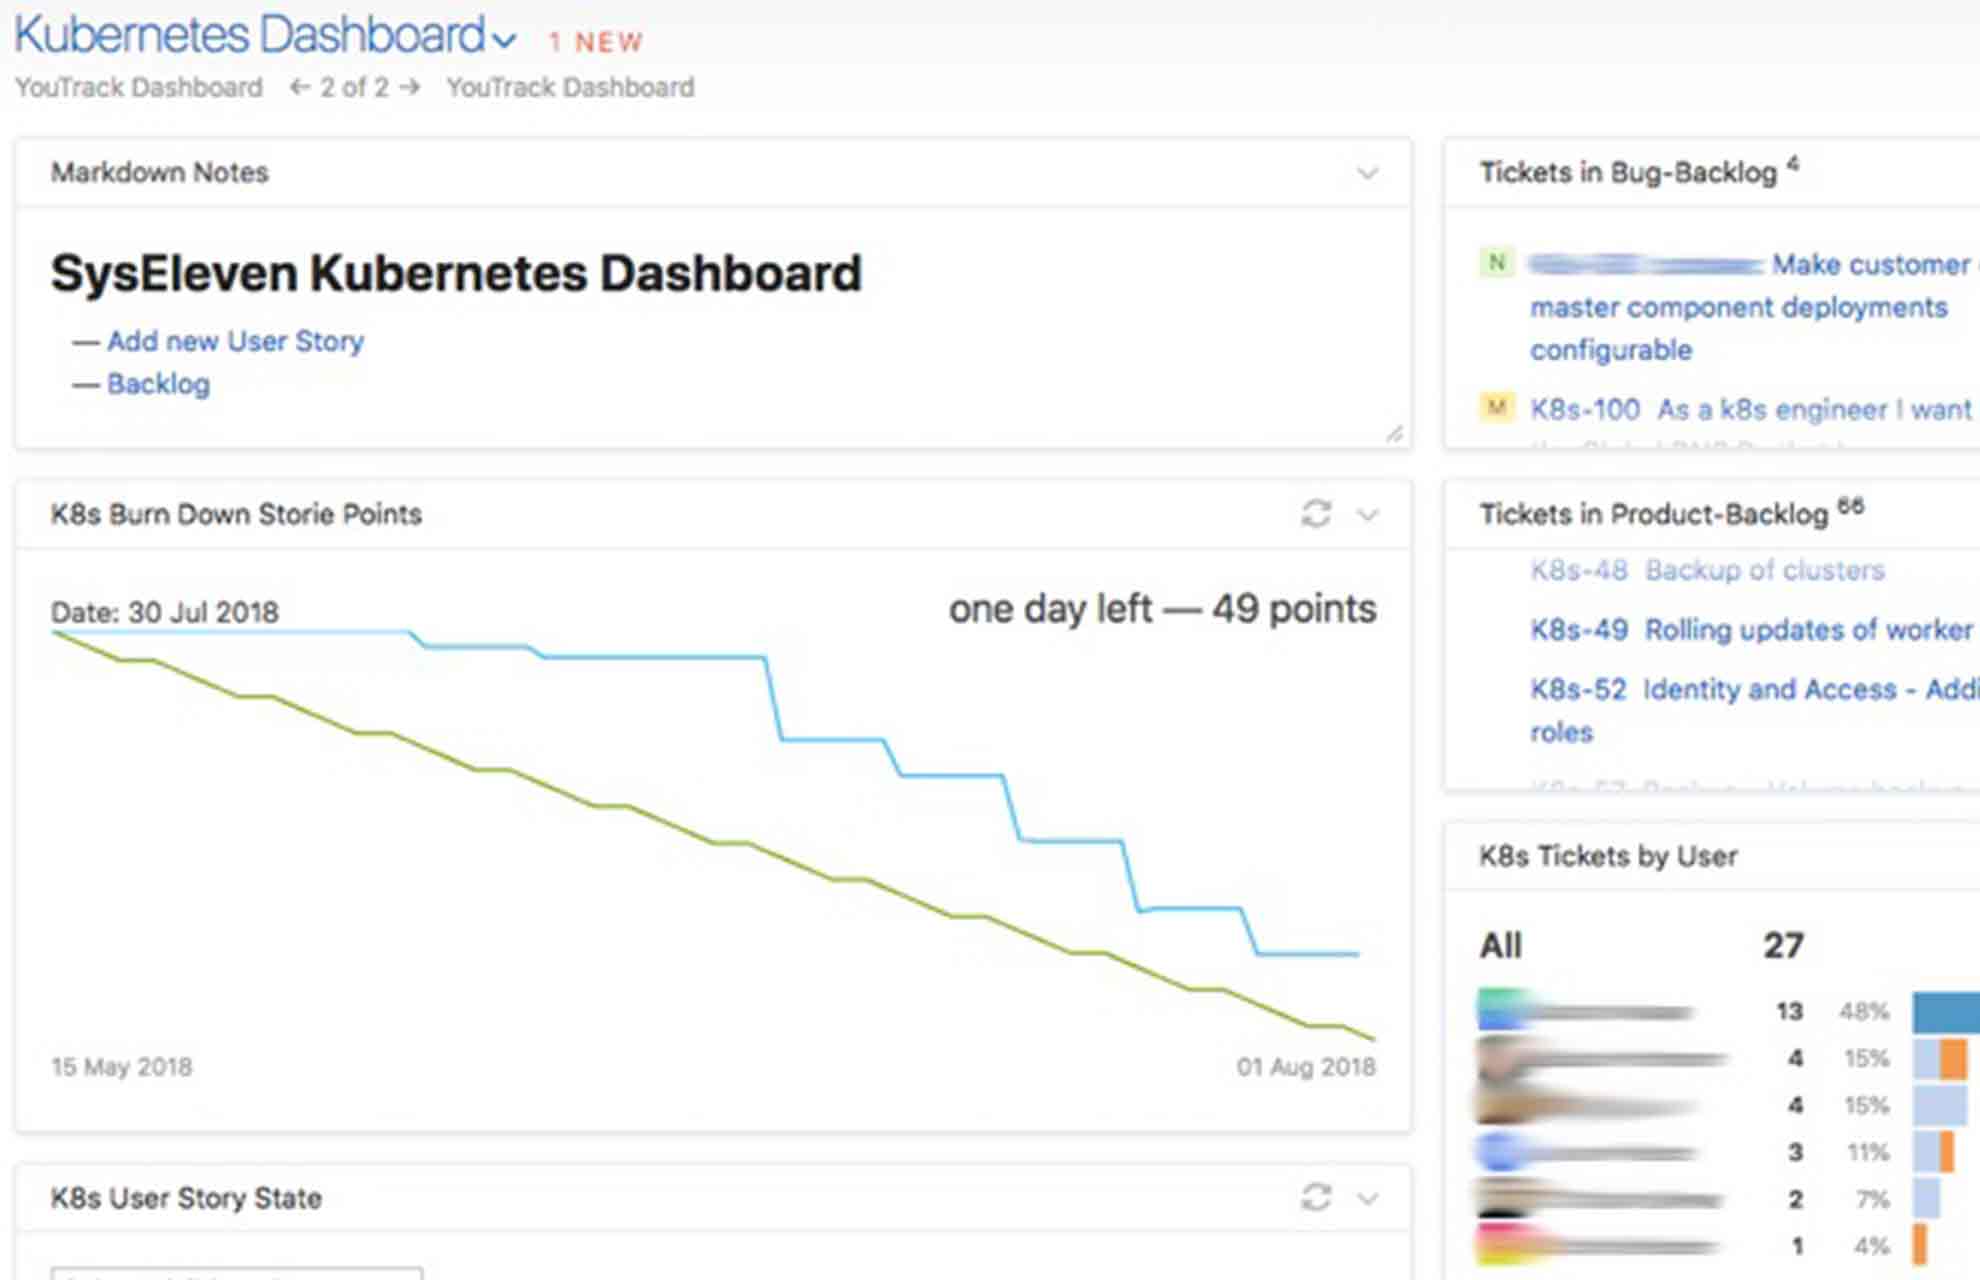Click the 4% row's orange bar
1980x1280 pixels.
coord(1920,1245)
